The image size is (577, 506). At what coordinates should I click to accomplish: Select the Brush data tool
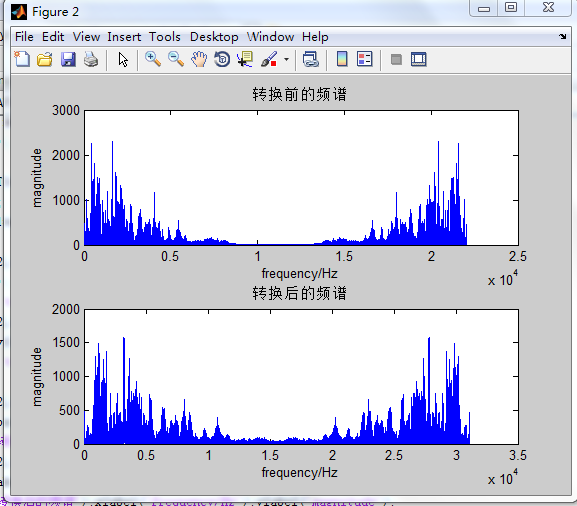point(269,59)
